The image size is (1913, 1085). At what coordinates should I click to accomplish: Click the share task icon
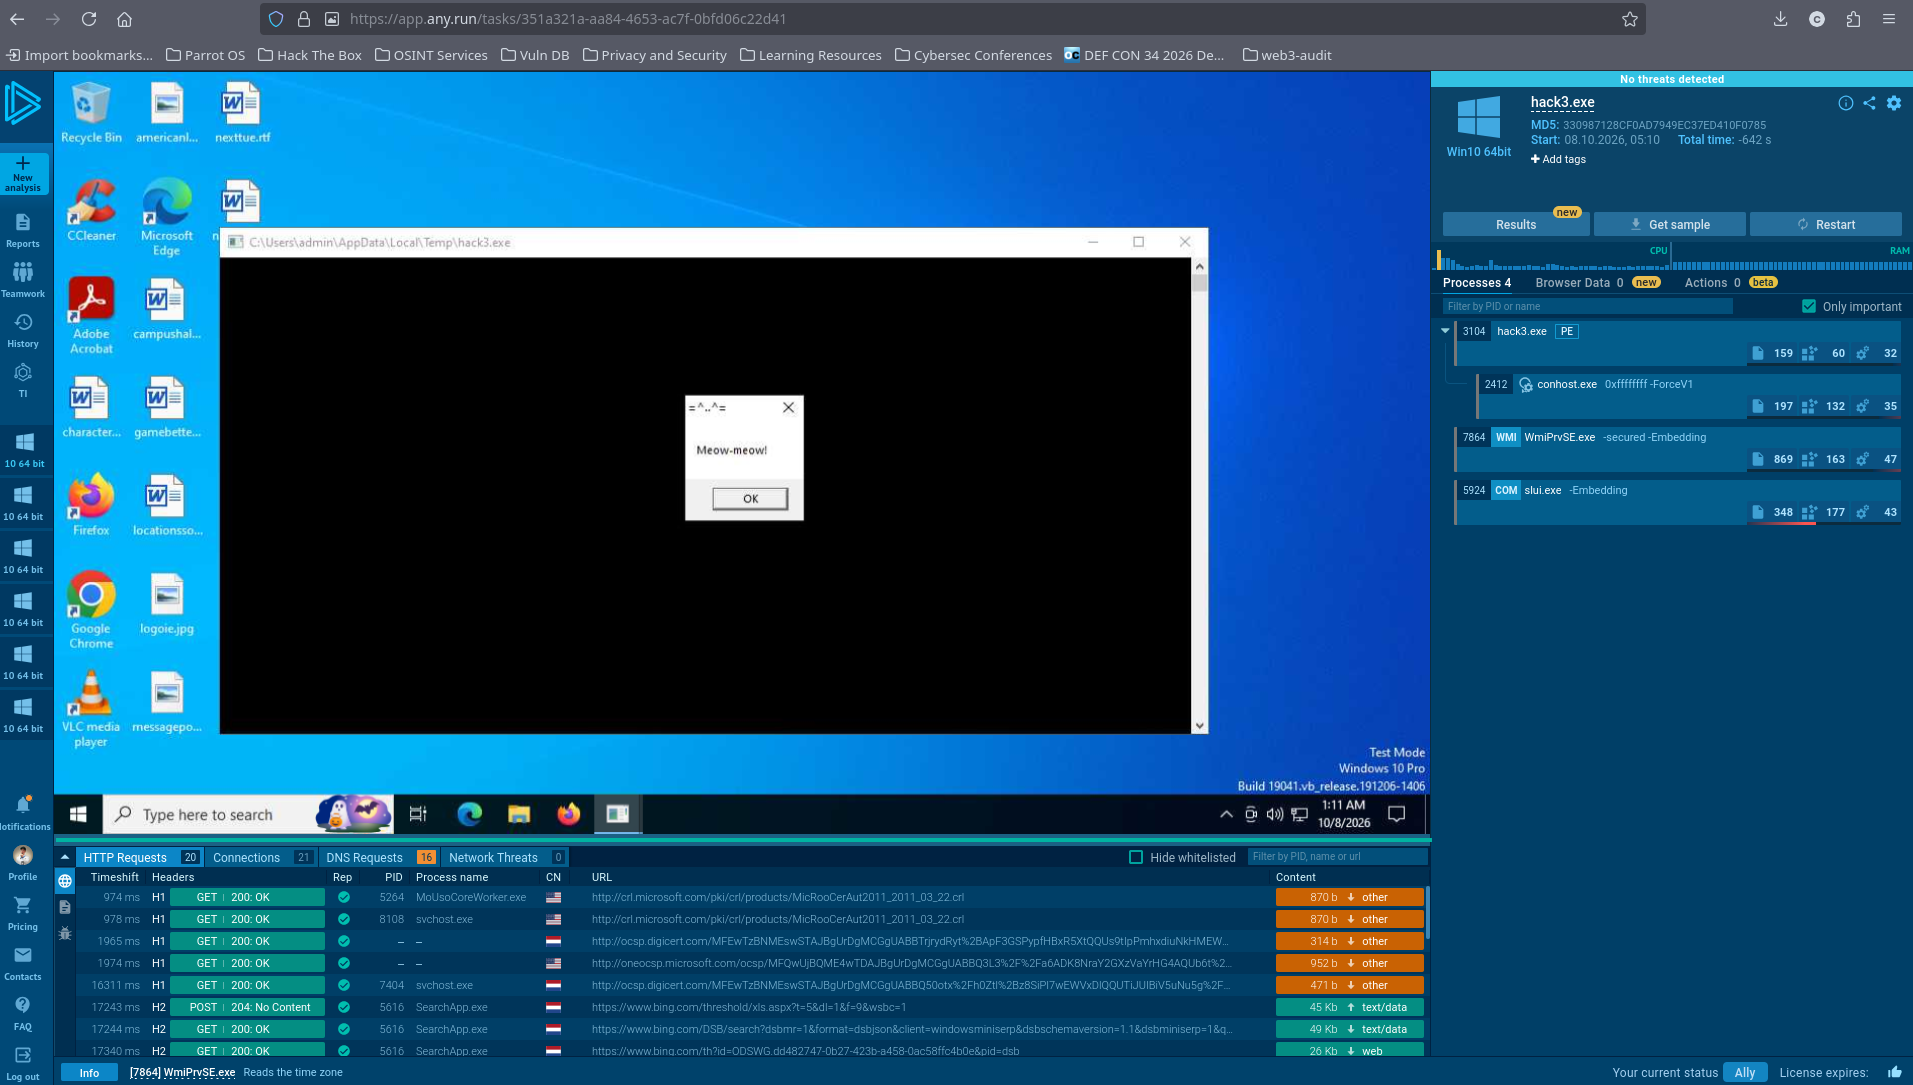[x=1869, y=103]
